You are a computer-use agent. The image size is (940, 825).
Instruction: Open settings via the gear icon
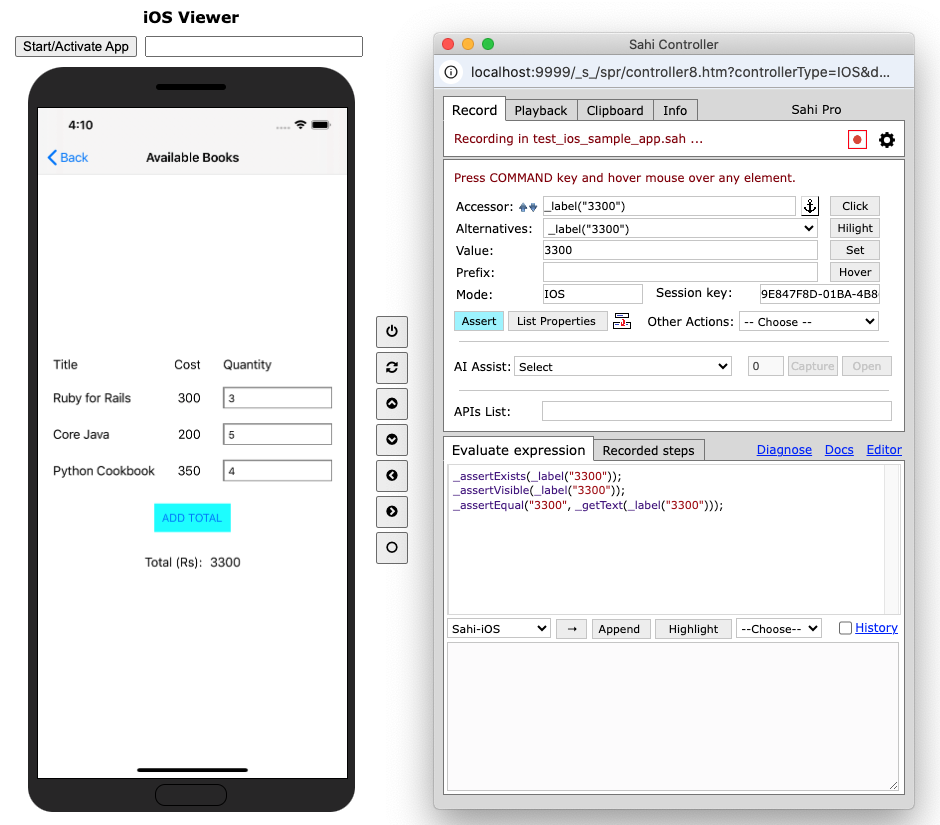click(x=886, y=140)
